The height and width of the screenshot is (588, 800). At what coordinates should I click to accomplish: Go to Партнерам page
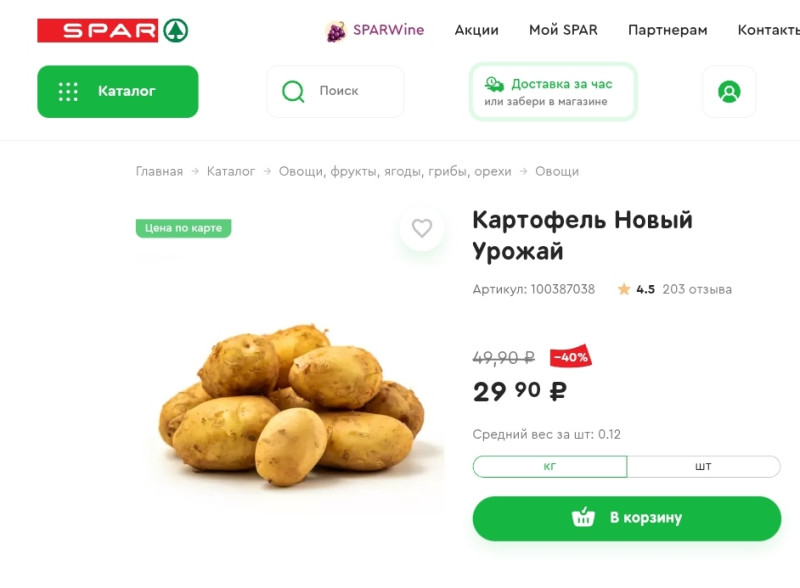(667, 31)
